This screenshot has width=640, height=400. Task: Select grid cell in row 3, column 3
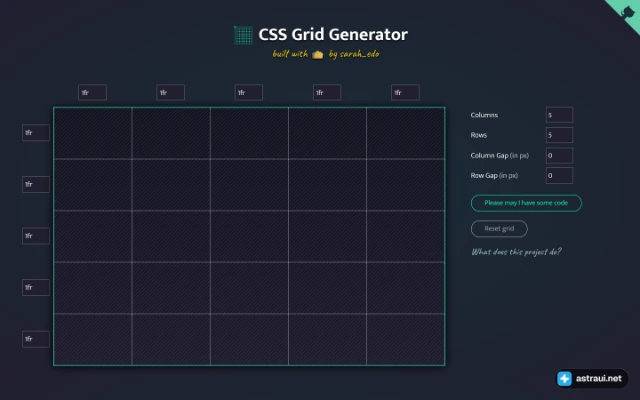tap(249, 236)
